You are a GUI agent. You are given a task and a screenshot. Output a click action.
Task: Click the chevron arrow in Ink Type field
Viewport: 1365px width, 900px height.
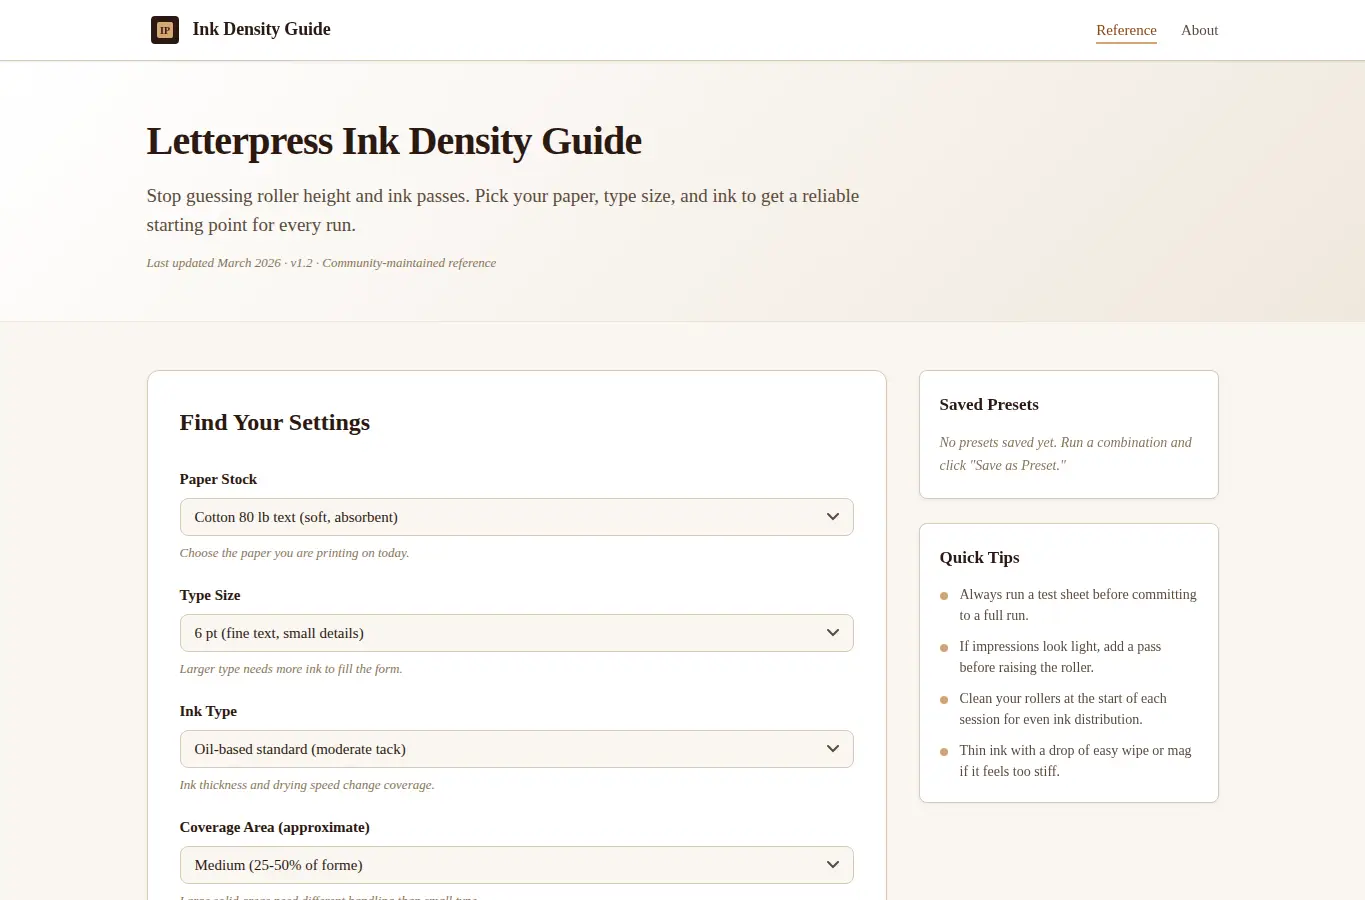coord(832,749)
